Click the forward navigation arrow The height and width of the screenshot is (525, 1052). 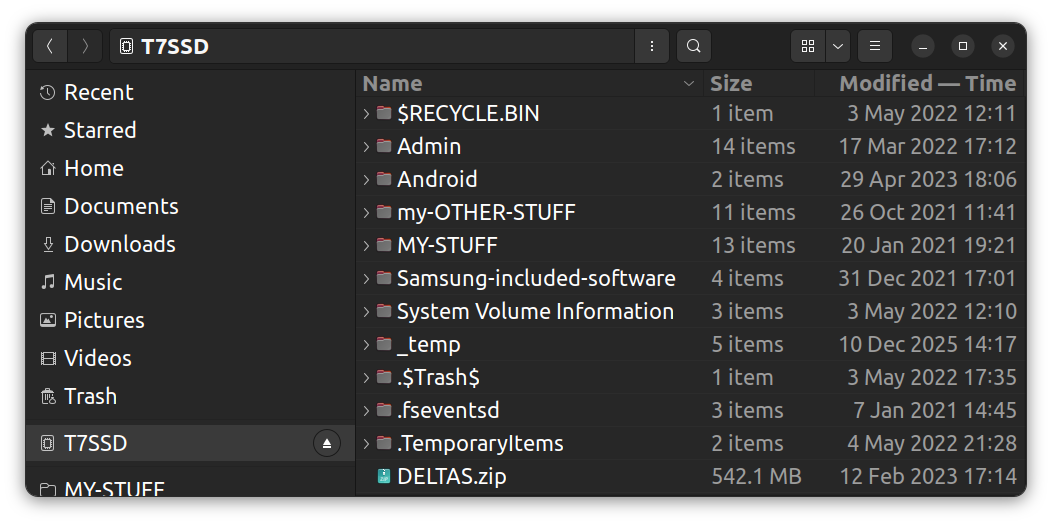(86, 46)
